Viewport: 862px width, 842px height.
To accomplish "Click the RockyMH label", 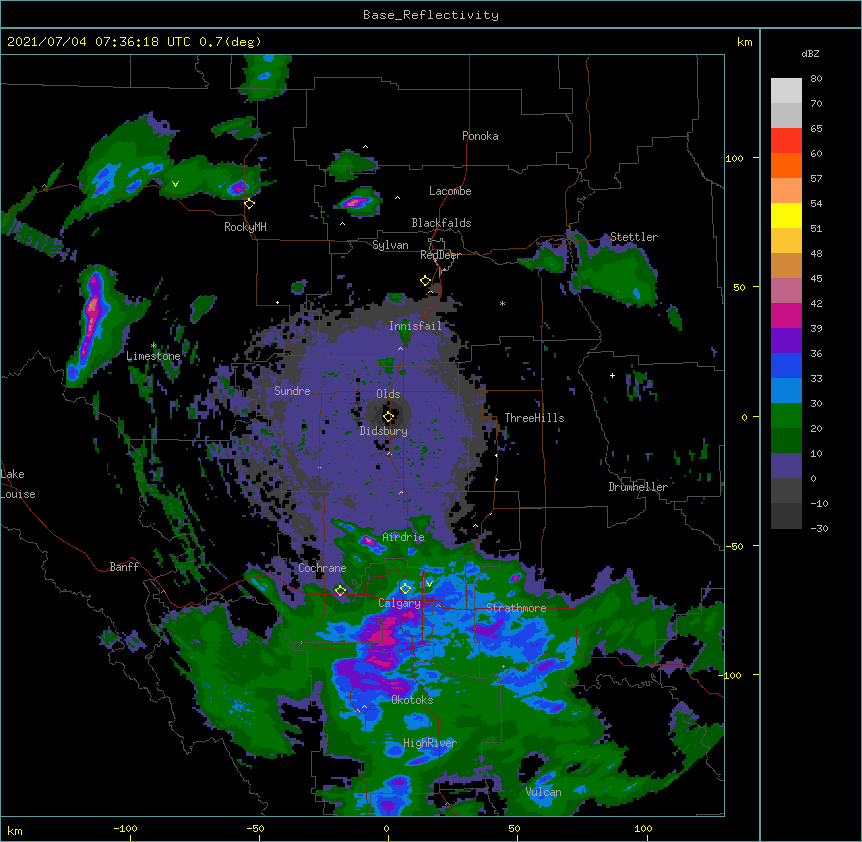I will pos(245,227).
